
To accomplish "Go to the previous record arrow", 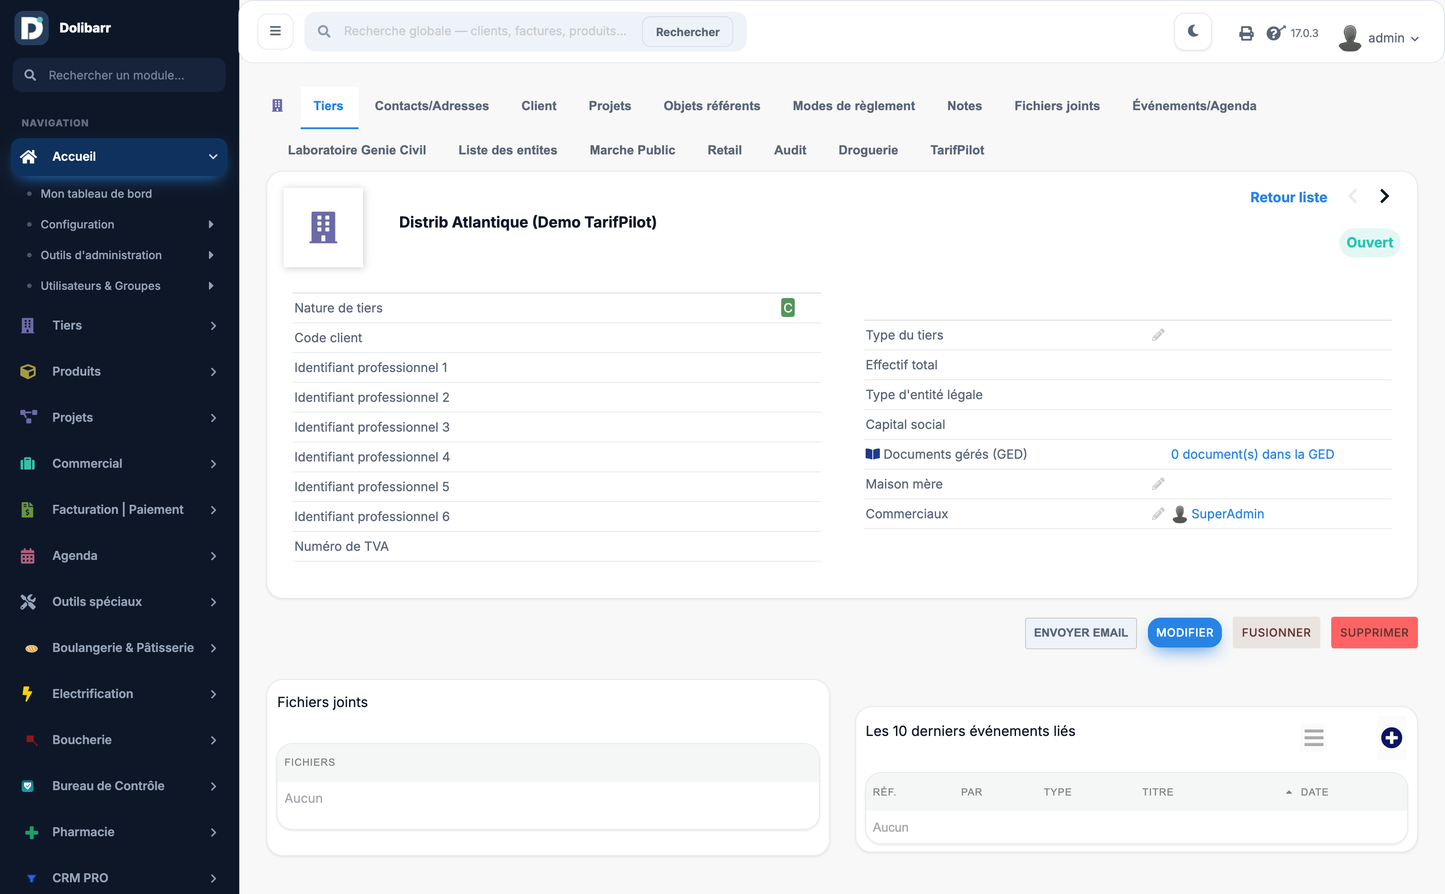I will coord(1353,196).
